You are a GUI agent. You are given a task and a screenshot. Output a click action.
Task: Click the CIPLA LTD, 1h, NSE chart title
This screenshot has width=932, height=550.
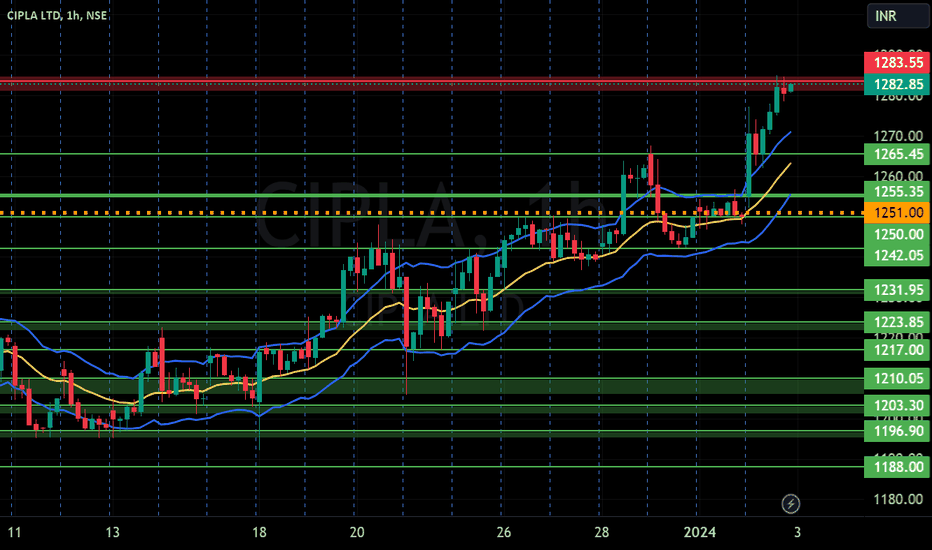coord(57,15)
